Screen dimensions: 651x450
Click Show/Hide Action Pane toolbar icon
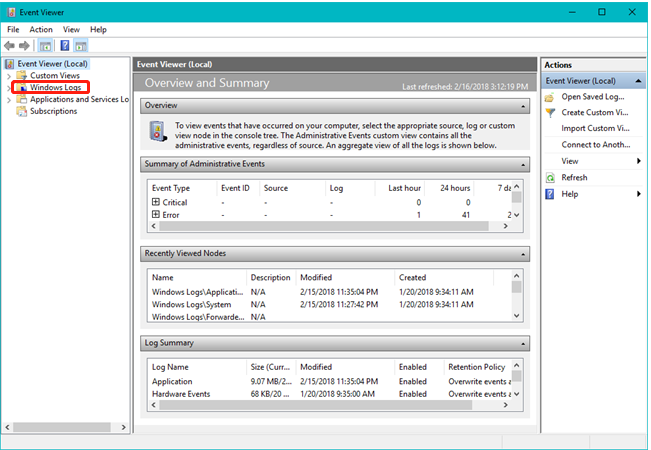[80, 46]
